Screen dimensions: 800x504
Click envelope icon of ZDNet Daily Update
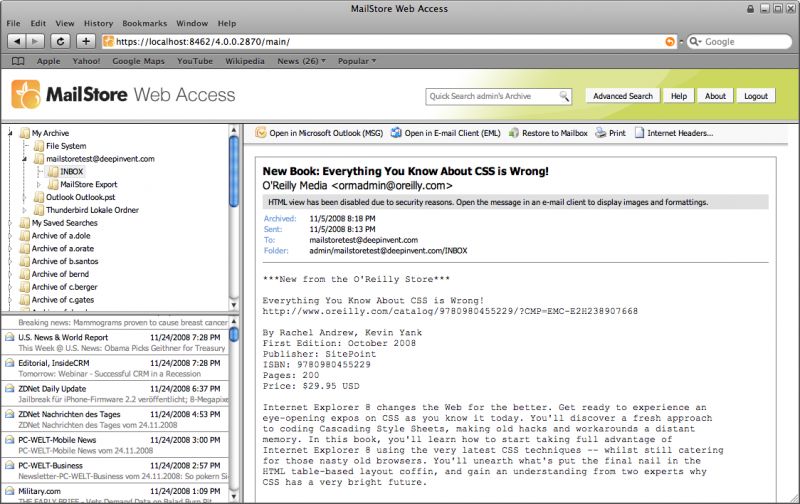click(9, 388)
